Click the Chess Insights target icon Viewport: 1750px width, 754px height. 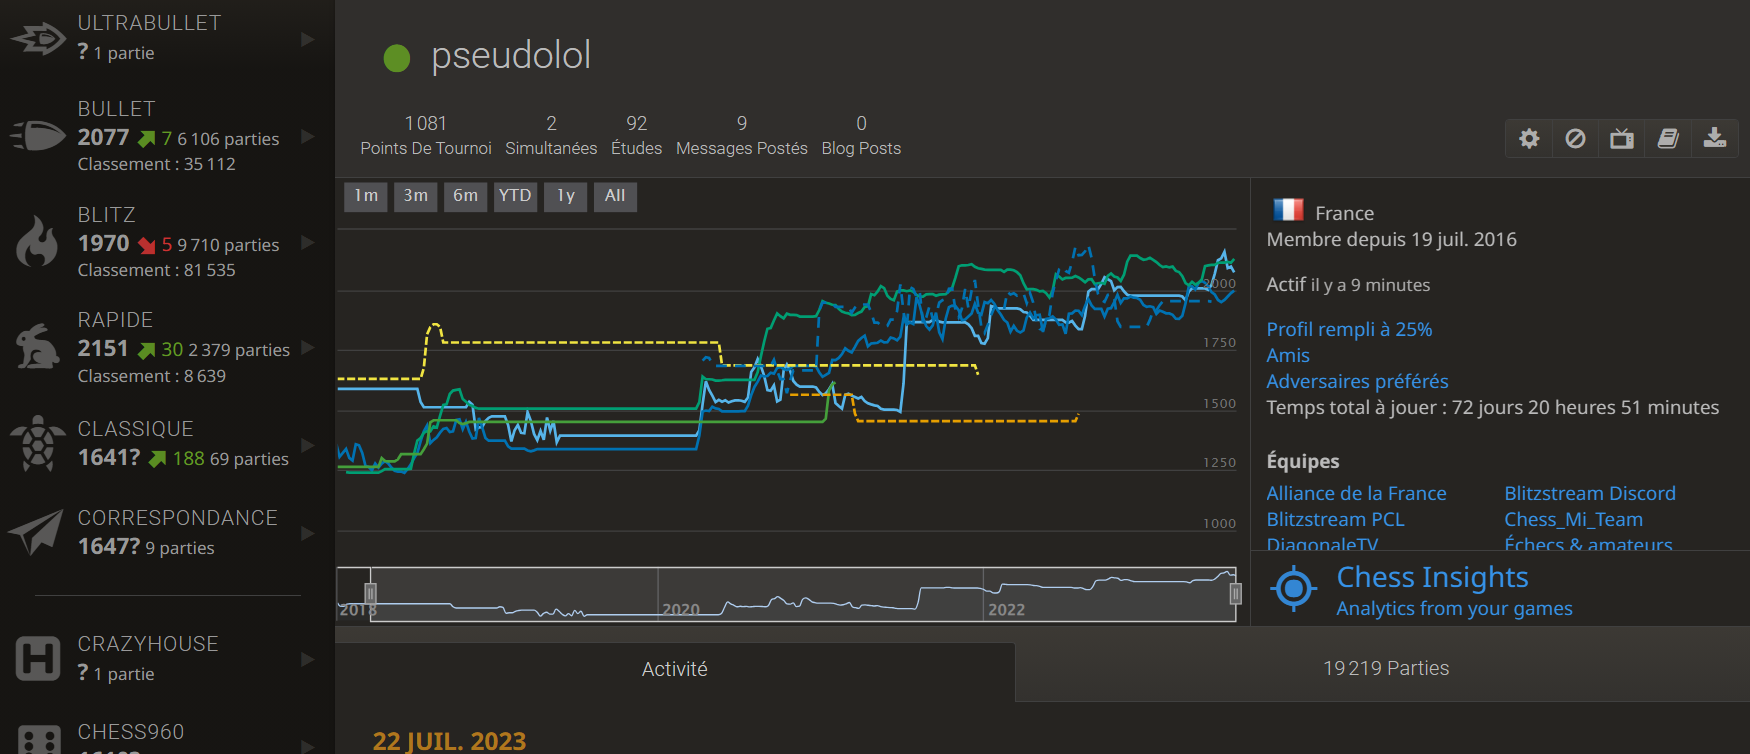pyautogui.click(x=1293, y=589)
